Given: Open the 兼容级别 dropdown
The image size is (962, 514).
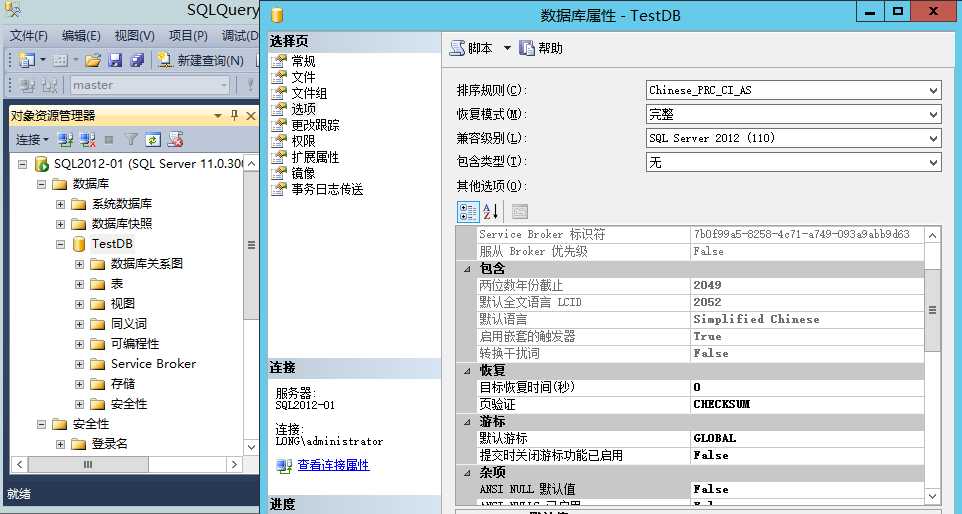Looking at the screenshot, I should pos(933,138).
